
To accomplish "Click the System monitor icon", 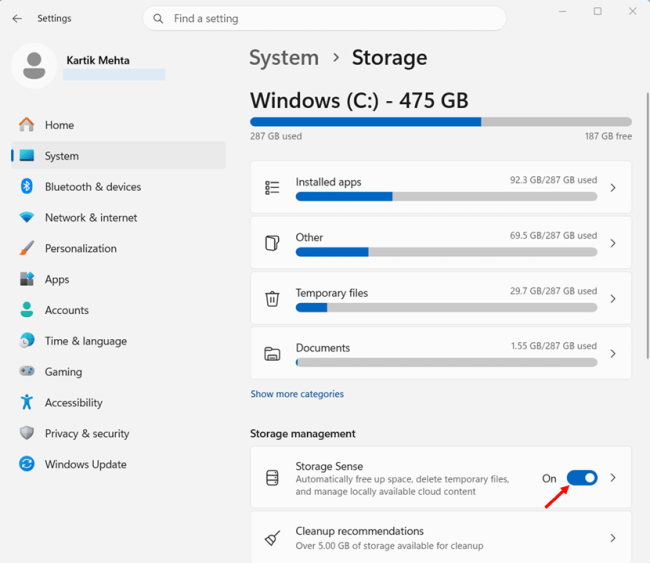I will [27, 155].
